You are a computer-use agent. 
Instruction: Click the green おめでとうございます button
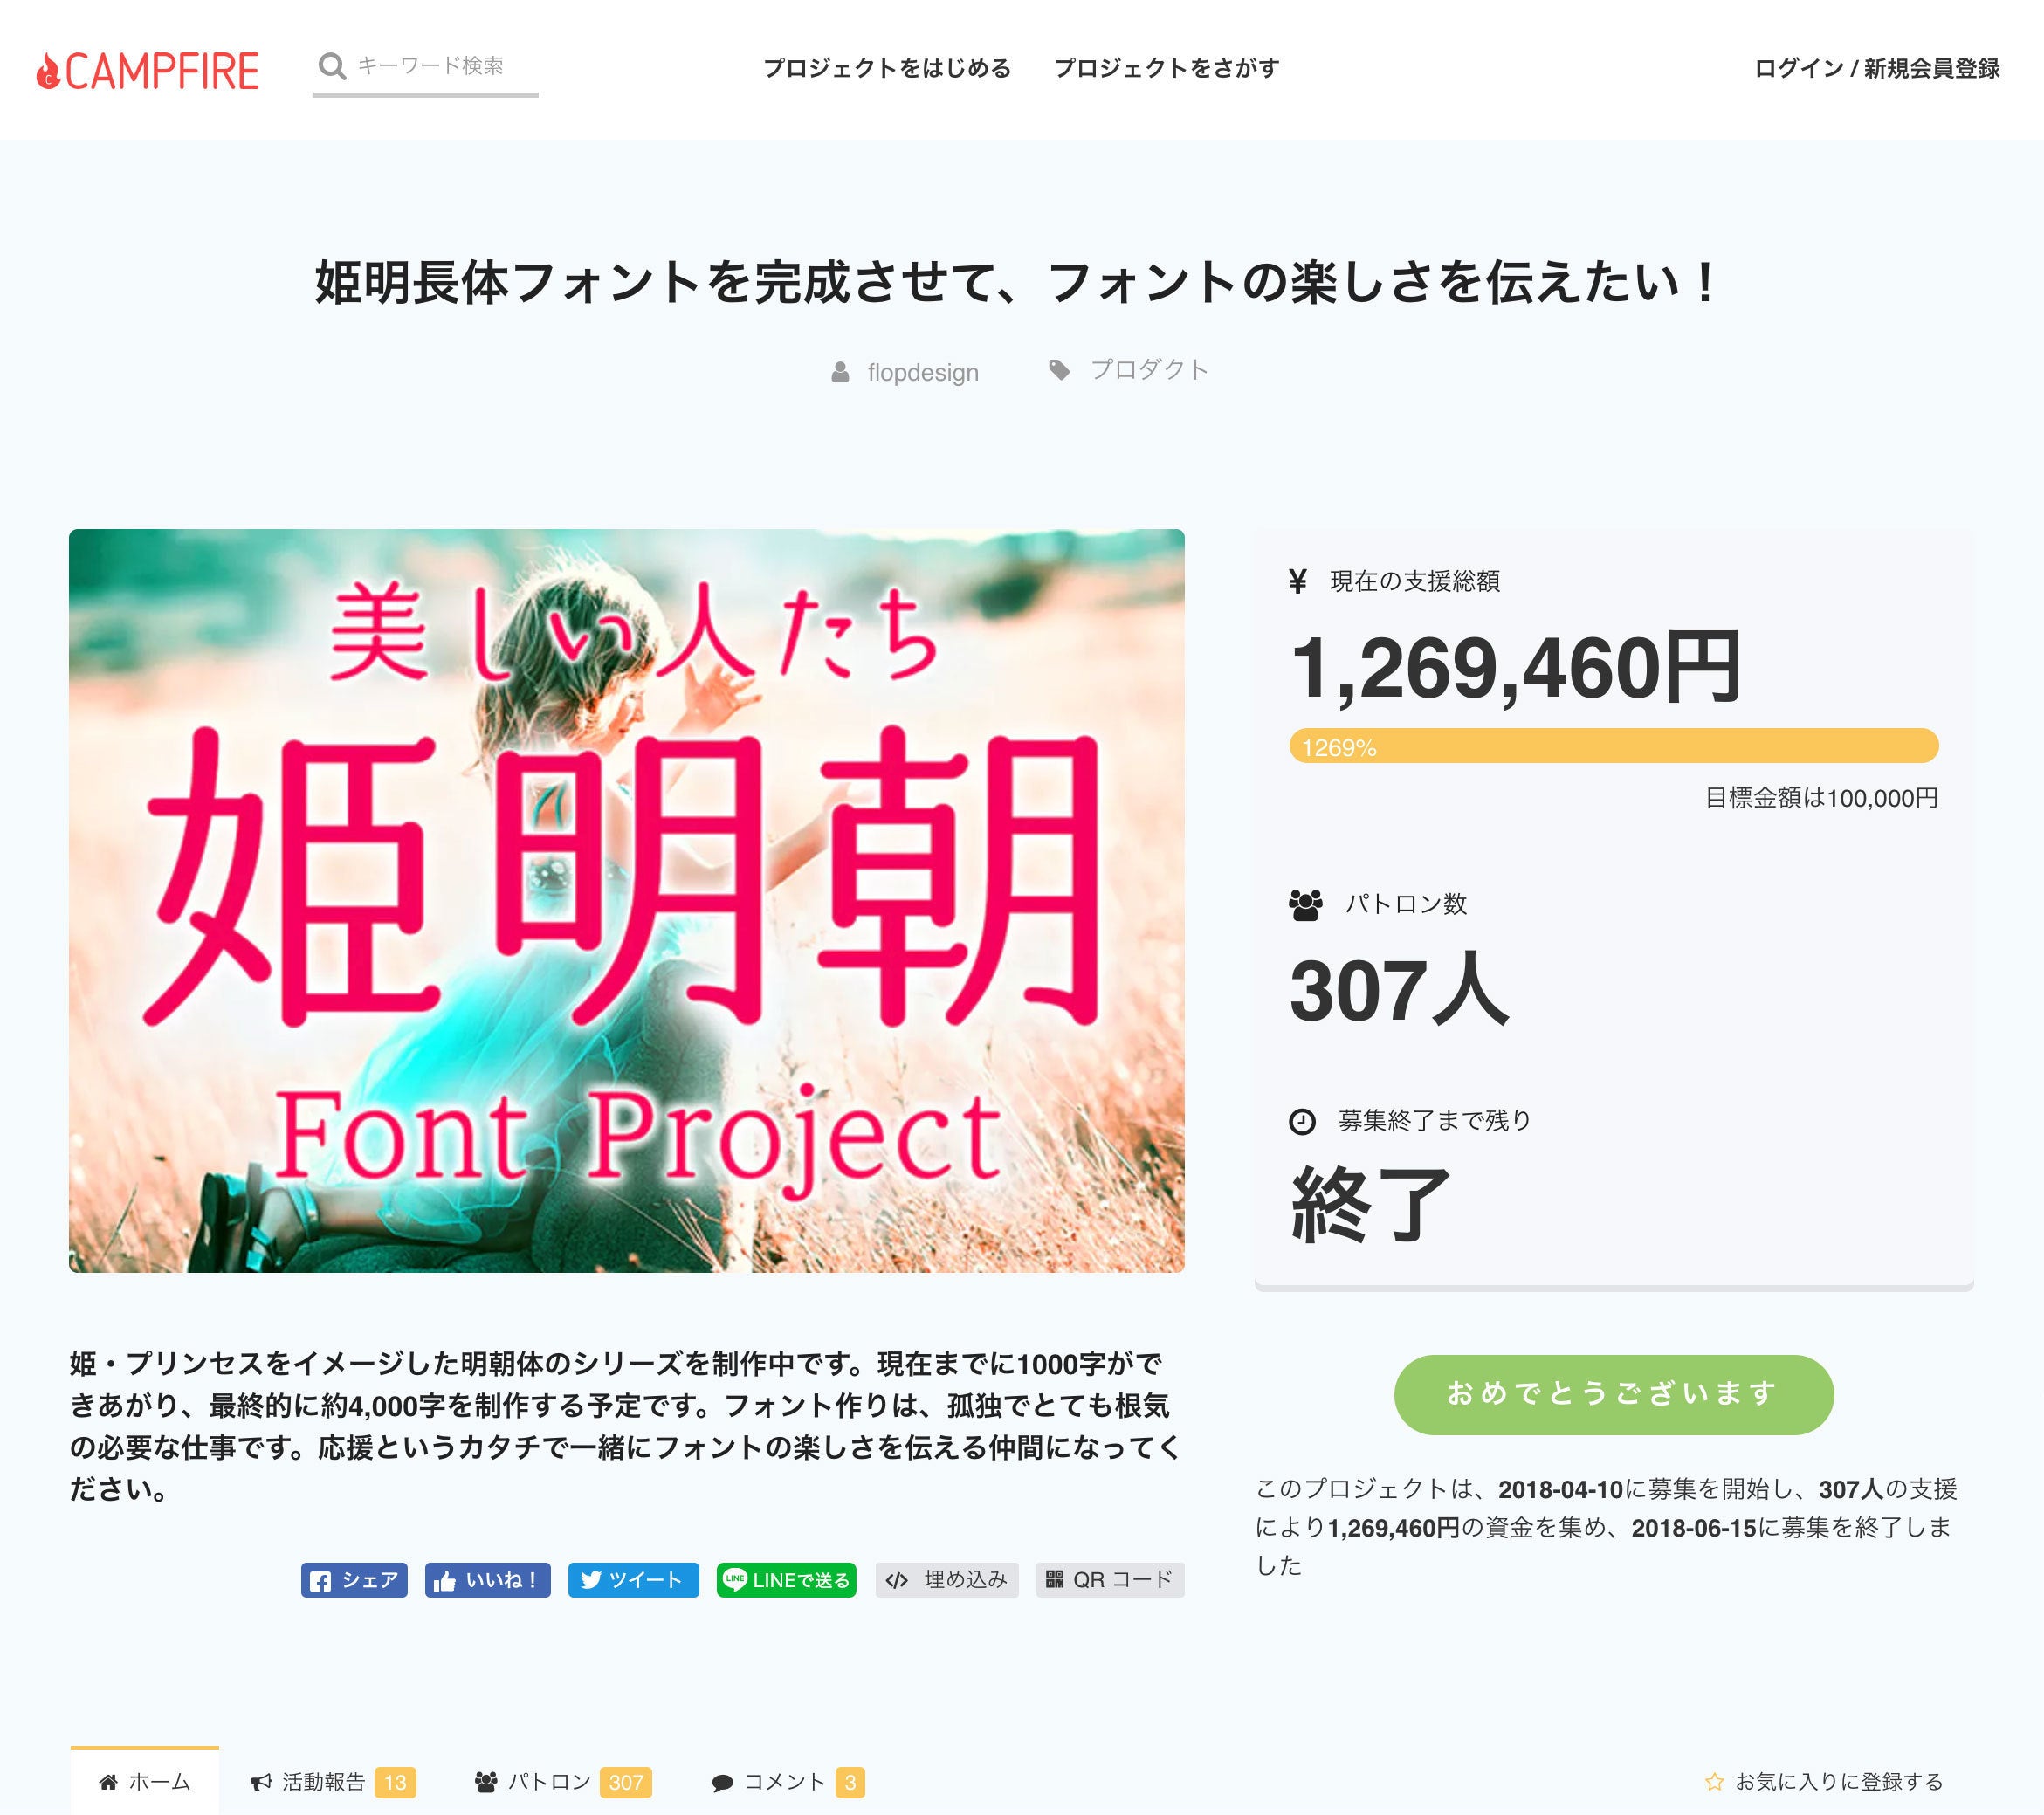pos(1613,1394)
